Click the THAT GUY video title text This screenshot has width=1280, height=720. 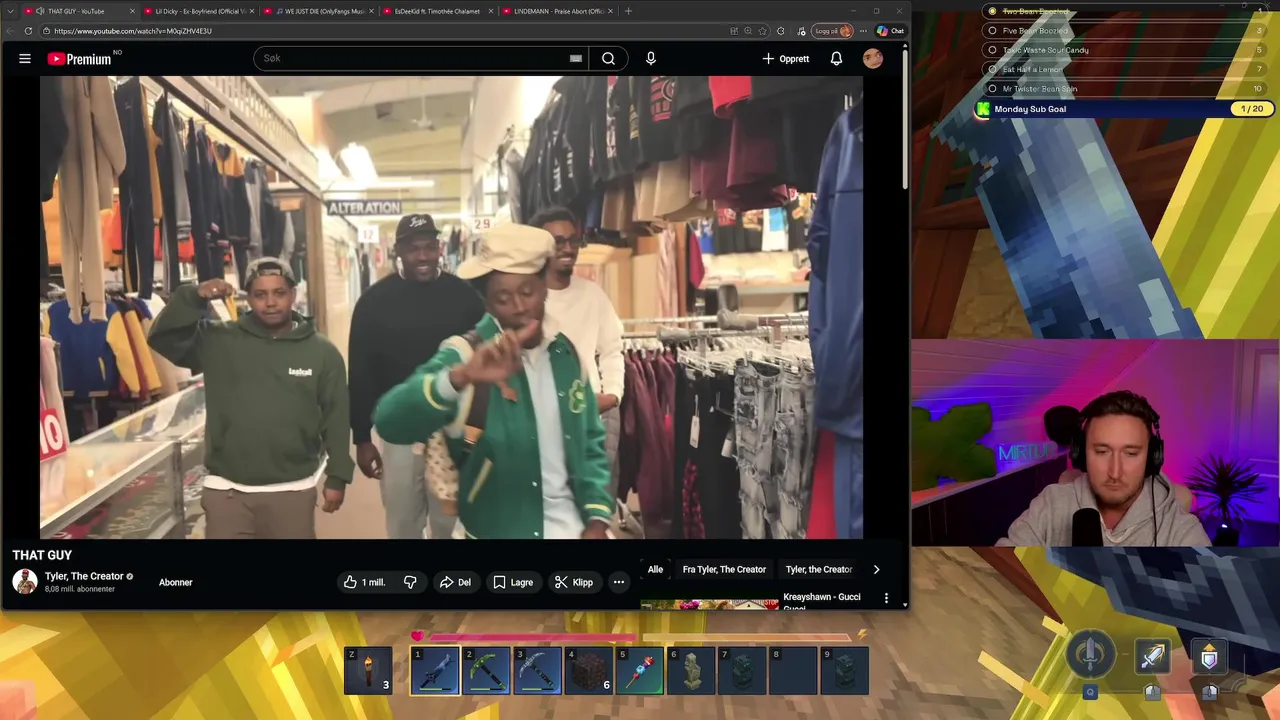(x=42, y=555)
